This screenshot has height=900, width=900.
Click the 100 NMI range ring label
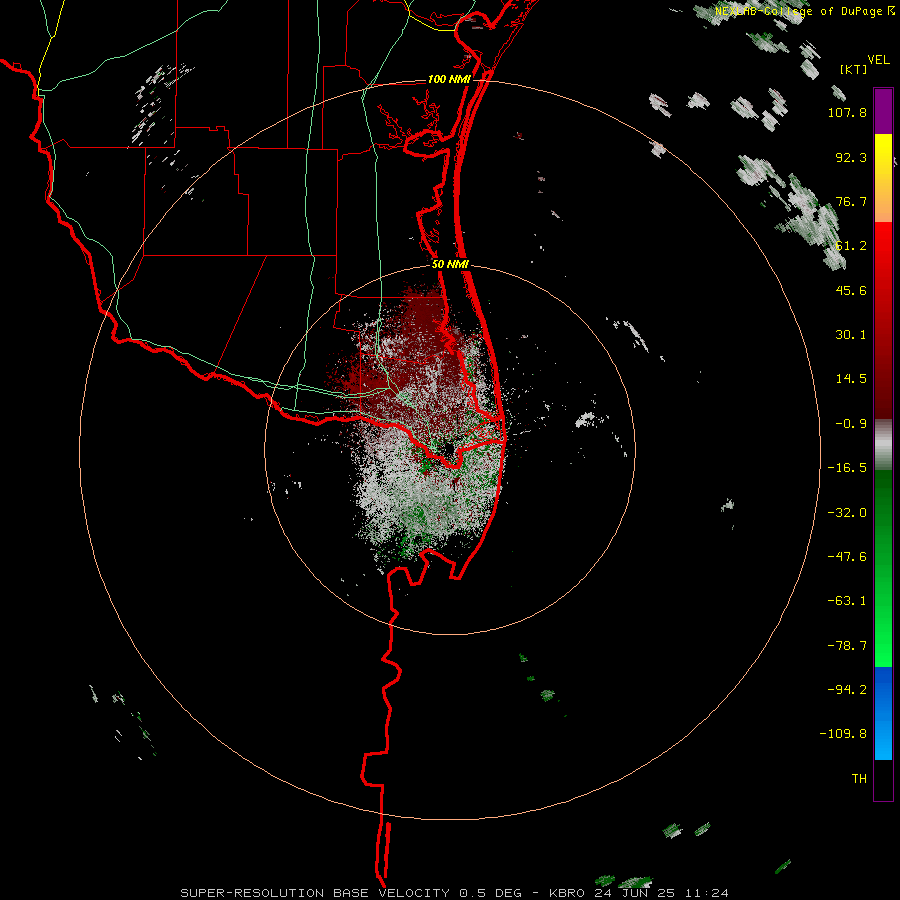click(x=449, y=79)
